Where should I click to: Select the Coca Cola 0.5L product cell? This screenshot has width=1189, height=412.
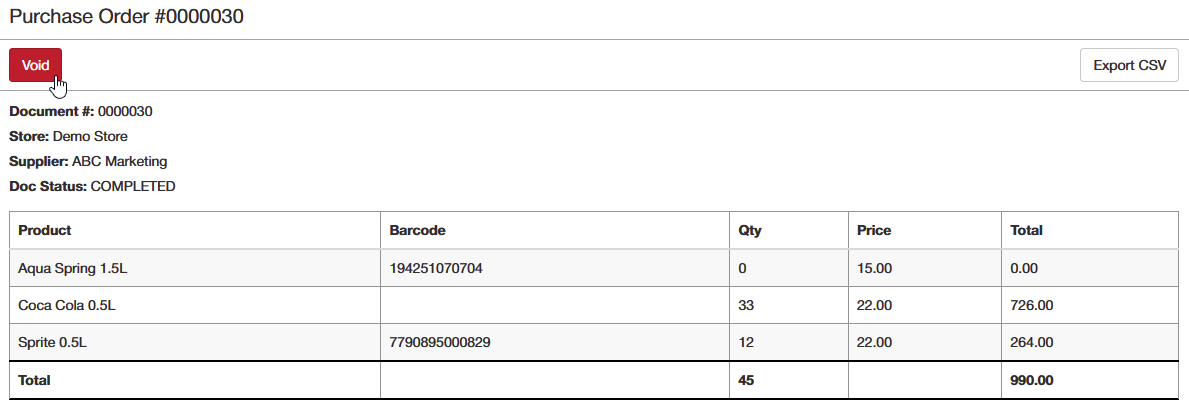pyautogui.click(x=195, y=305)
